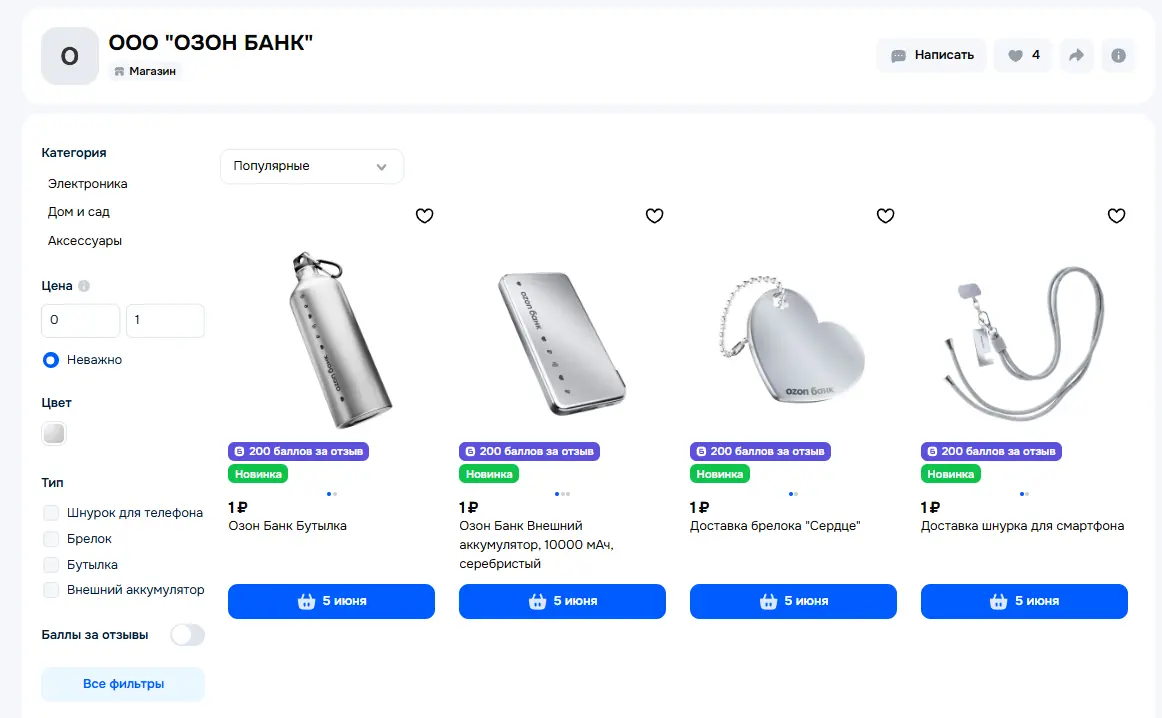Add Озон Банк Бутылка to cart
Viewport: 1162px width, 718px height.
(331, 601)
